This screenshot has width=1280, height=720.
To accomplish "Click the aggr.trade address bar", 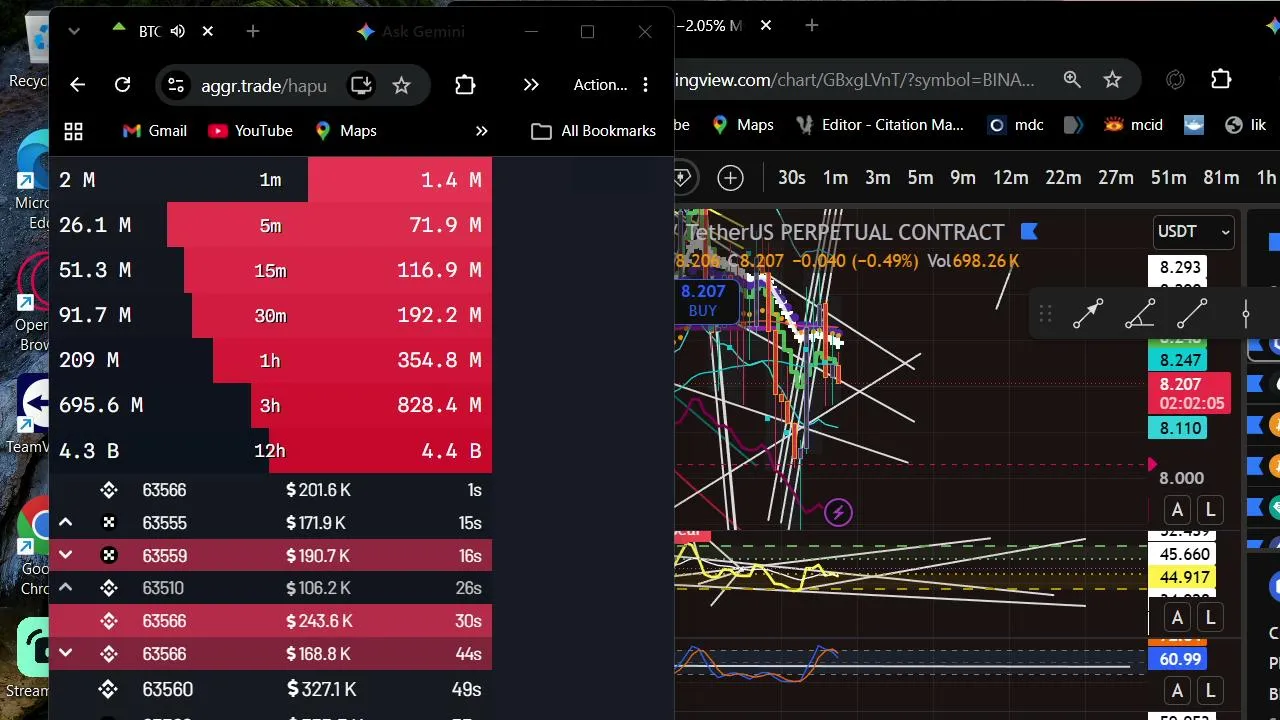I will pos(264,85).
